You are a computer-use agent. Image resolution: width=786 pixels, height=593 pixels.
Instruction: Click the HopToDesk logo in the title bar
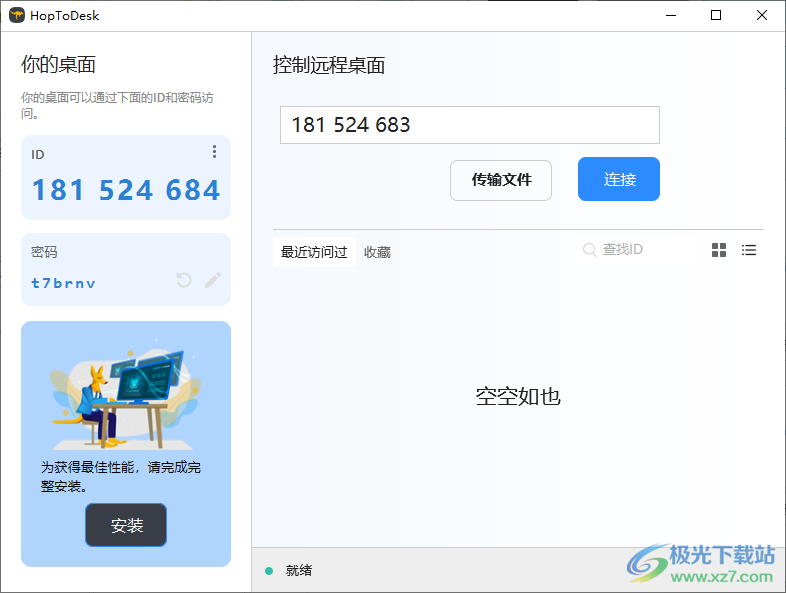point(17,16)
